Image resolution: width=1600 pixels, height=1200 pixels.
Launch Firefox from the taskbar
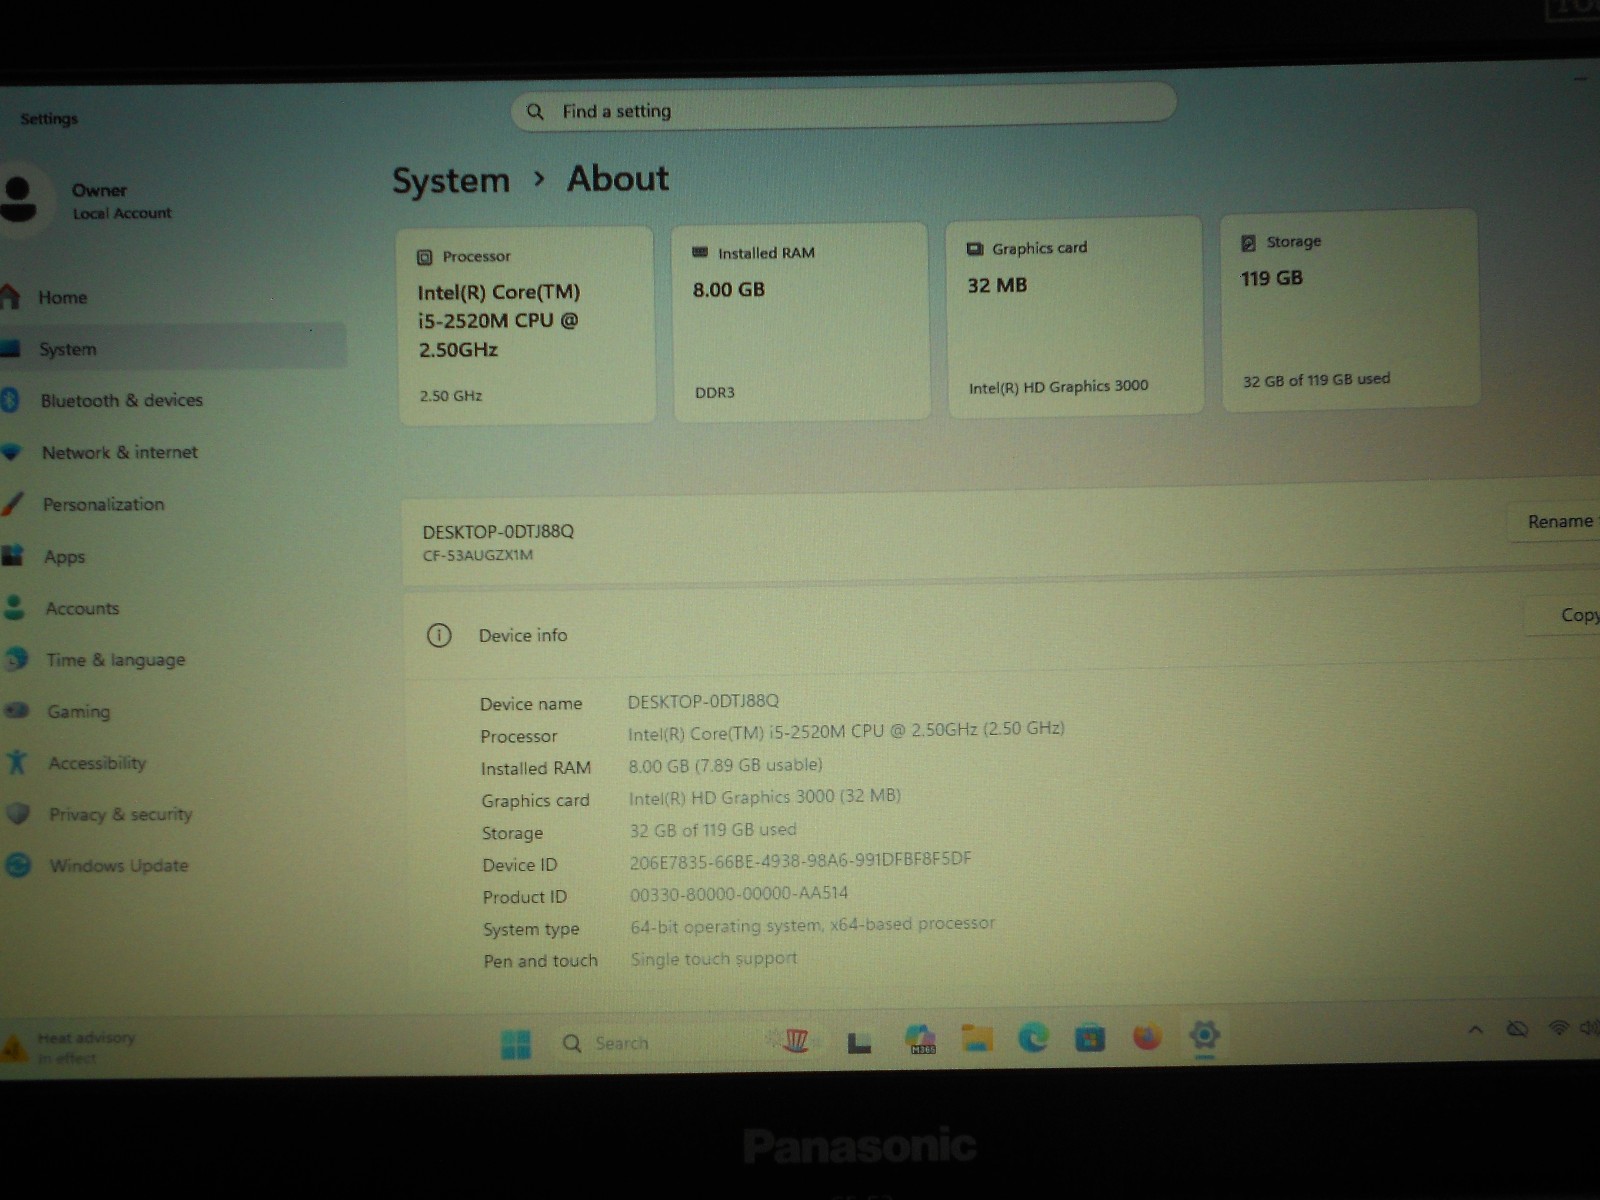pyautogui.click(x=1147, y=1037)
